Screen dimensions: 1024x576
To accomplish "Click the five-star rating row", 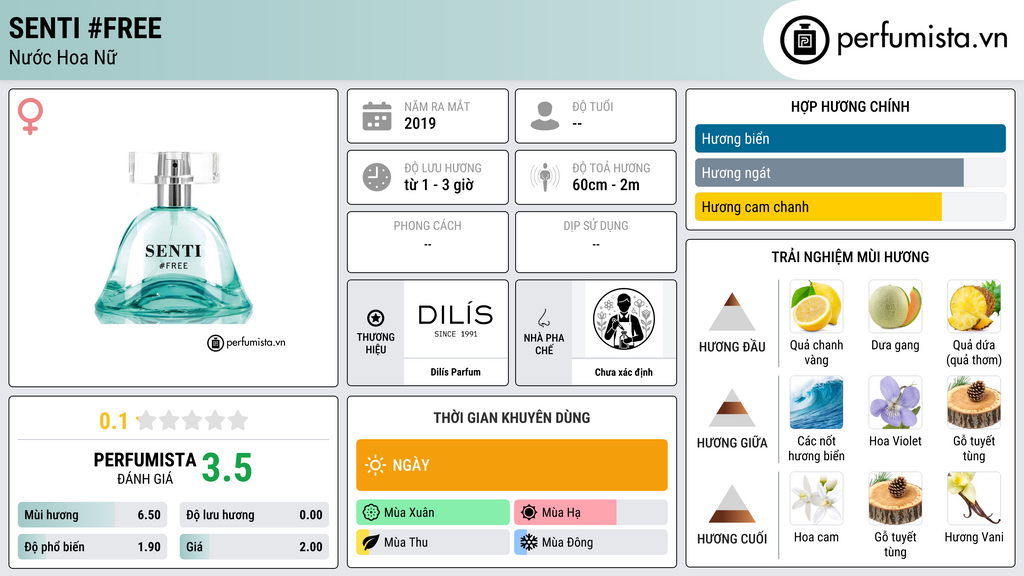I will coord(192,420).
